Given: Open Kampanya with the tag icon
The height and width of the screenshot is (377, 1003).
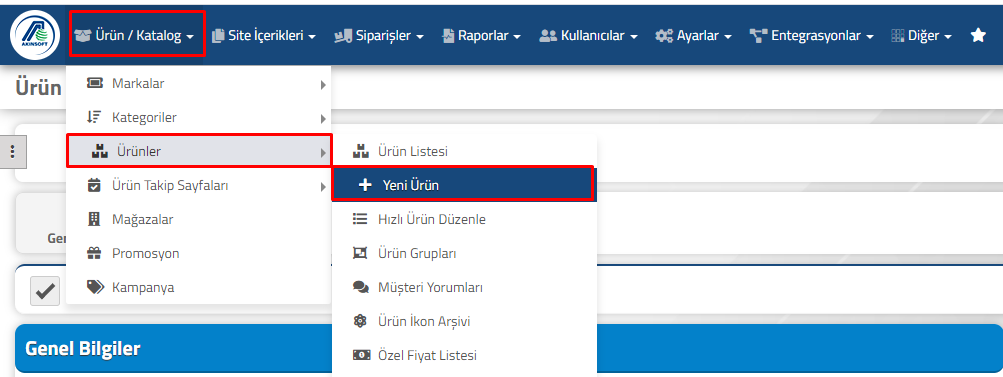Looking at the screenshot, I should [x=198, y=287].
